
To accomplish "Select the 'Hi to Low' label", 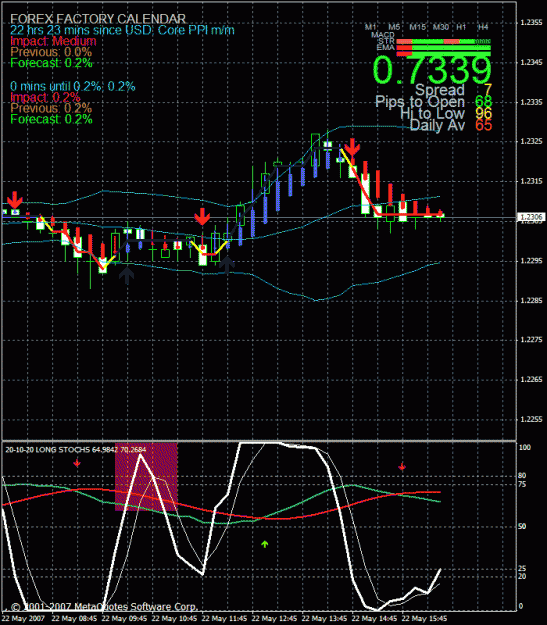I will tap(433, 113).
